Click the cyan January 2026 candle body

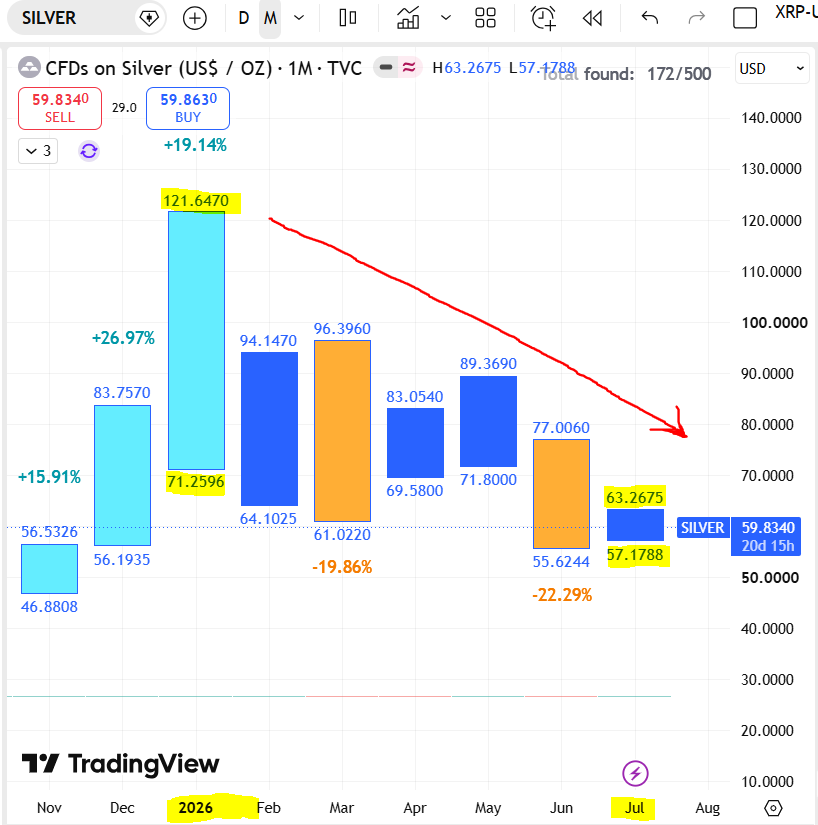[196, 340]
